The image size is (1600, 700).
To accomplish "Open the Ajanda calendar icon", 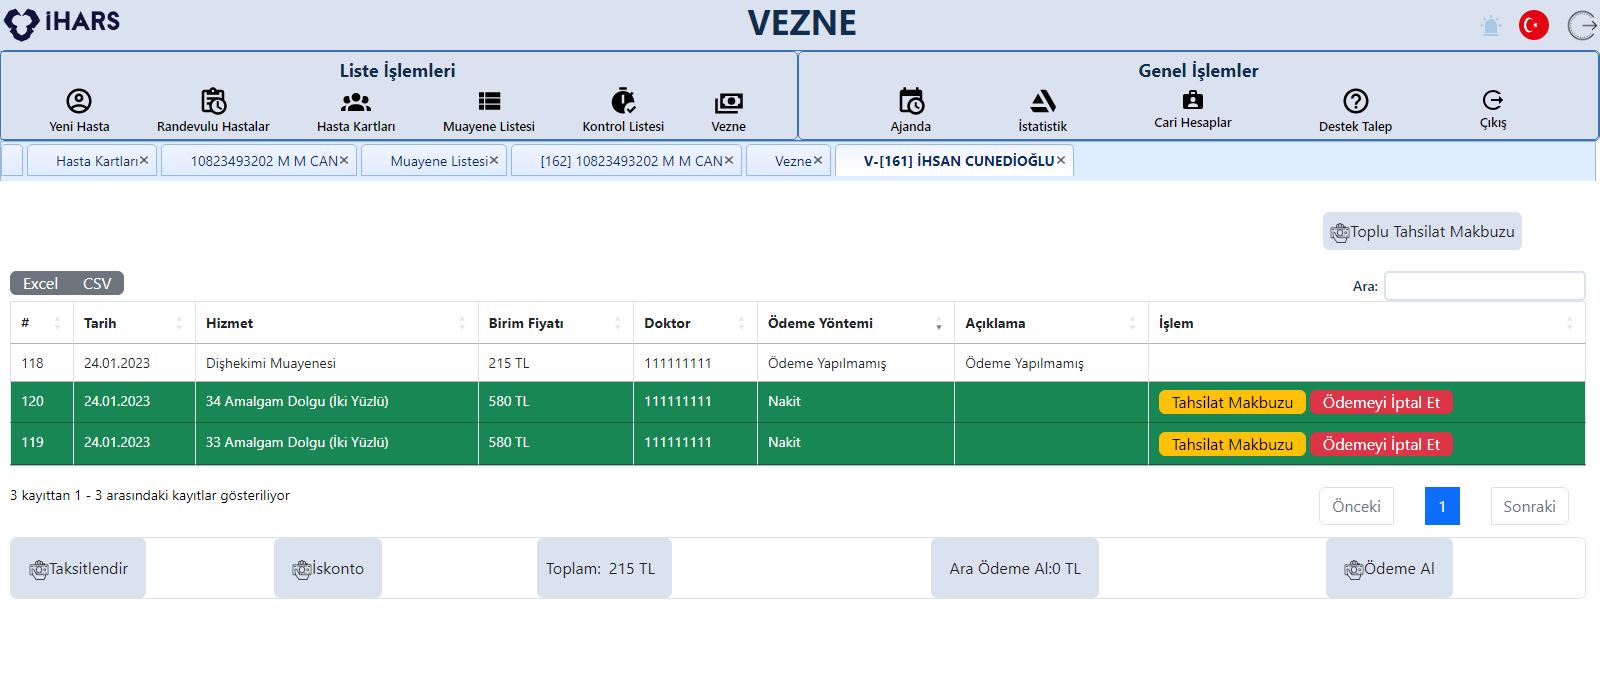I will tap(911, 101).
